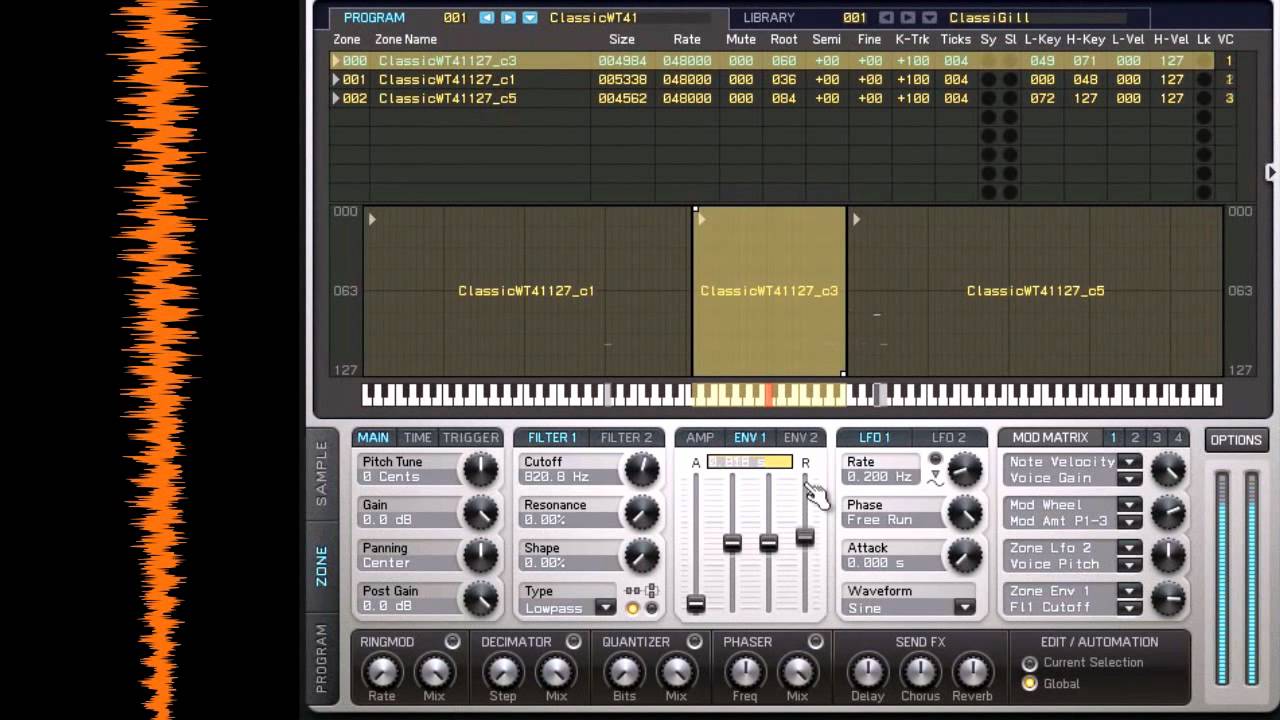
Task: Open the AMP envelope tab
Action: coord(700,438)
